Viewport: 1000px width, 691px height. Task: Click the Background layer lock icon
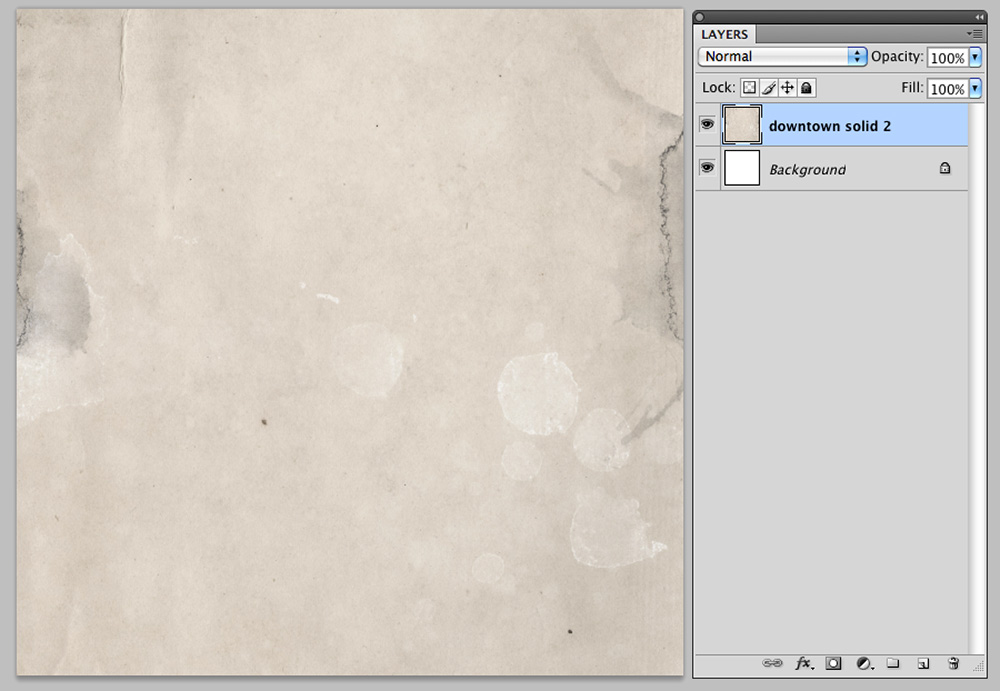click(x=945, y=168)
